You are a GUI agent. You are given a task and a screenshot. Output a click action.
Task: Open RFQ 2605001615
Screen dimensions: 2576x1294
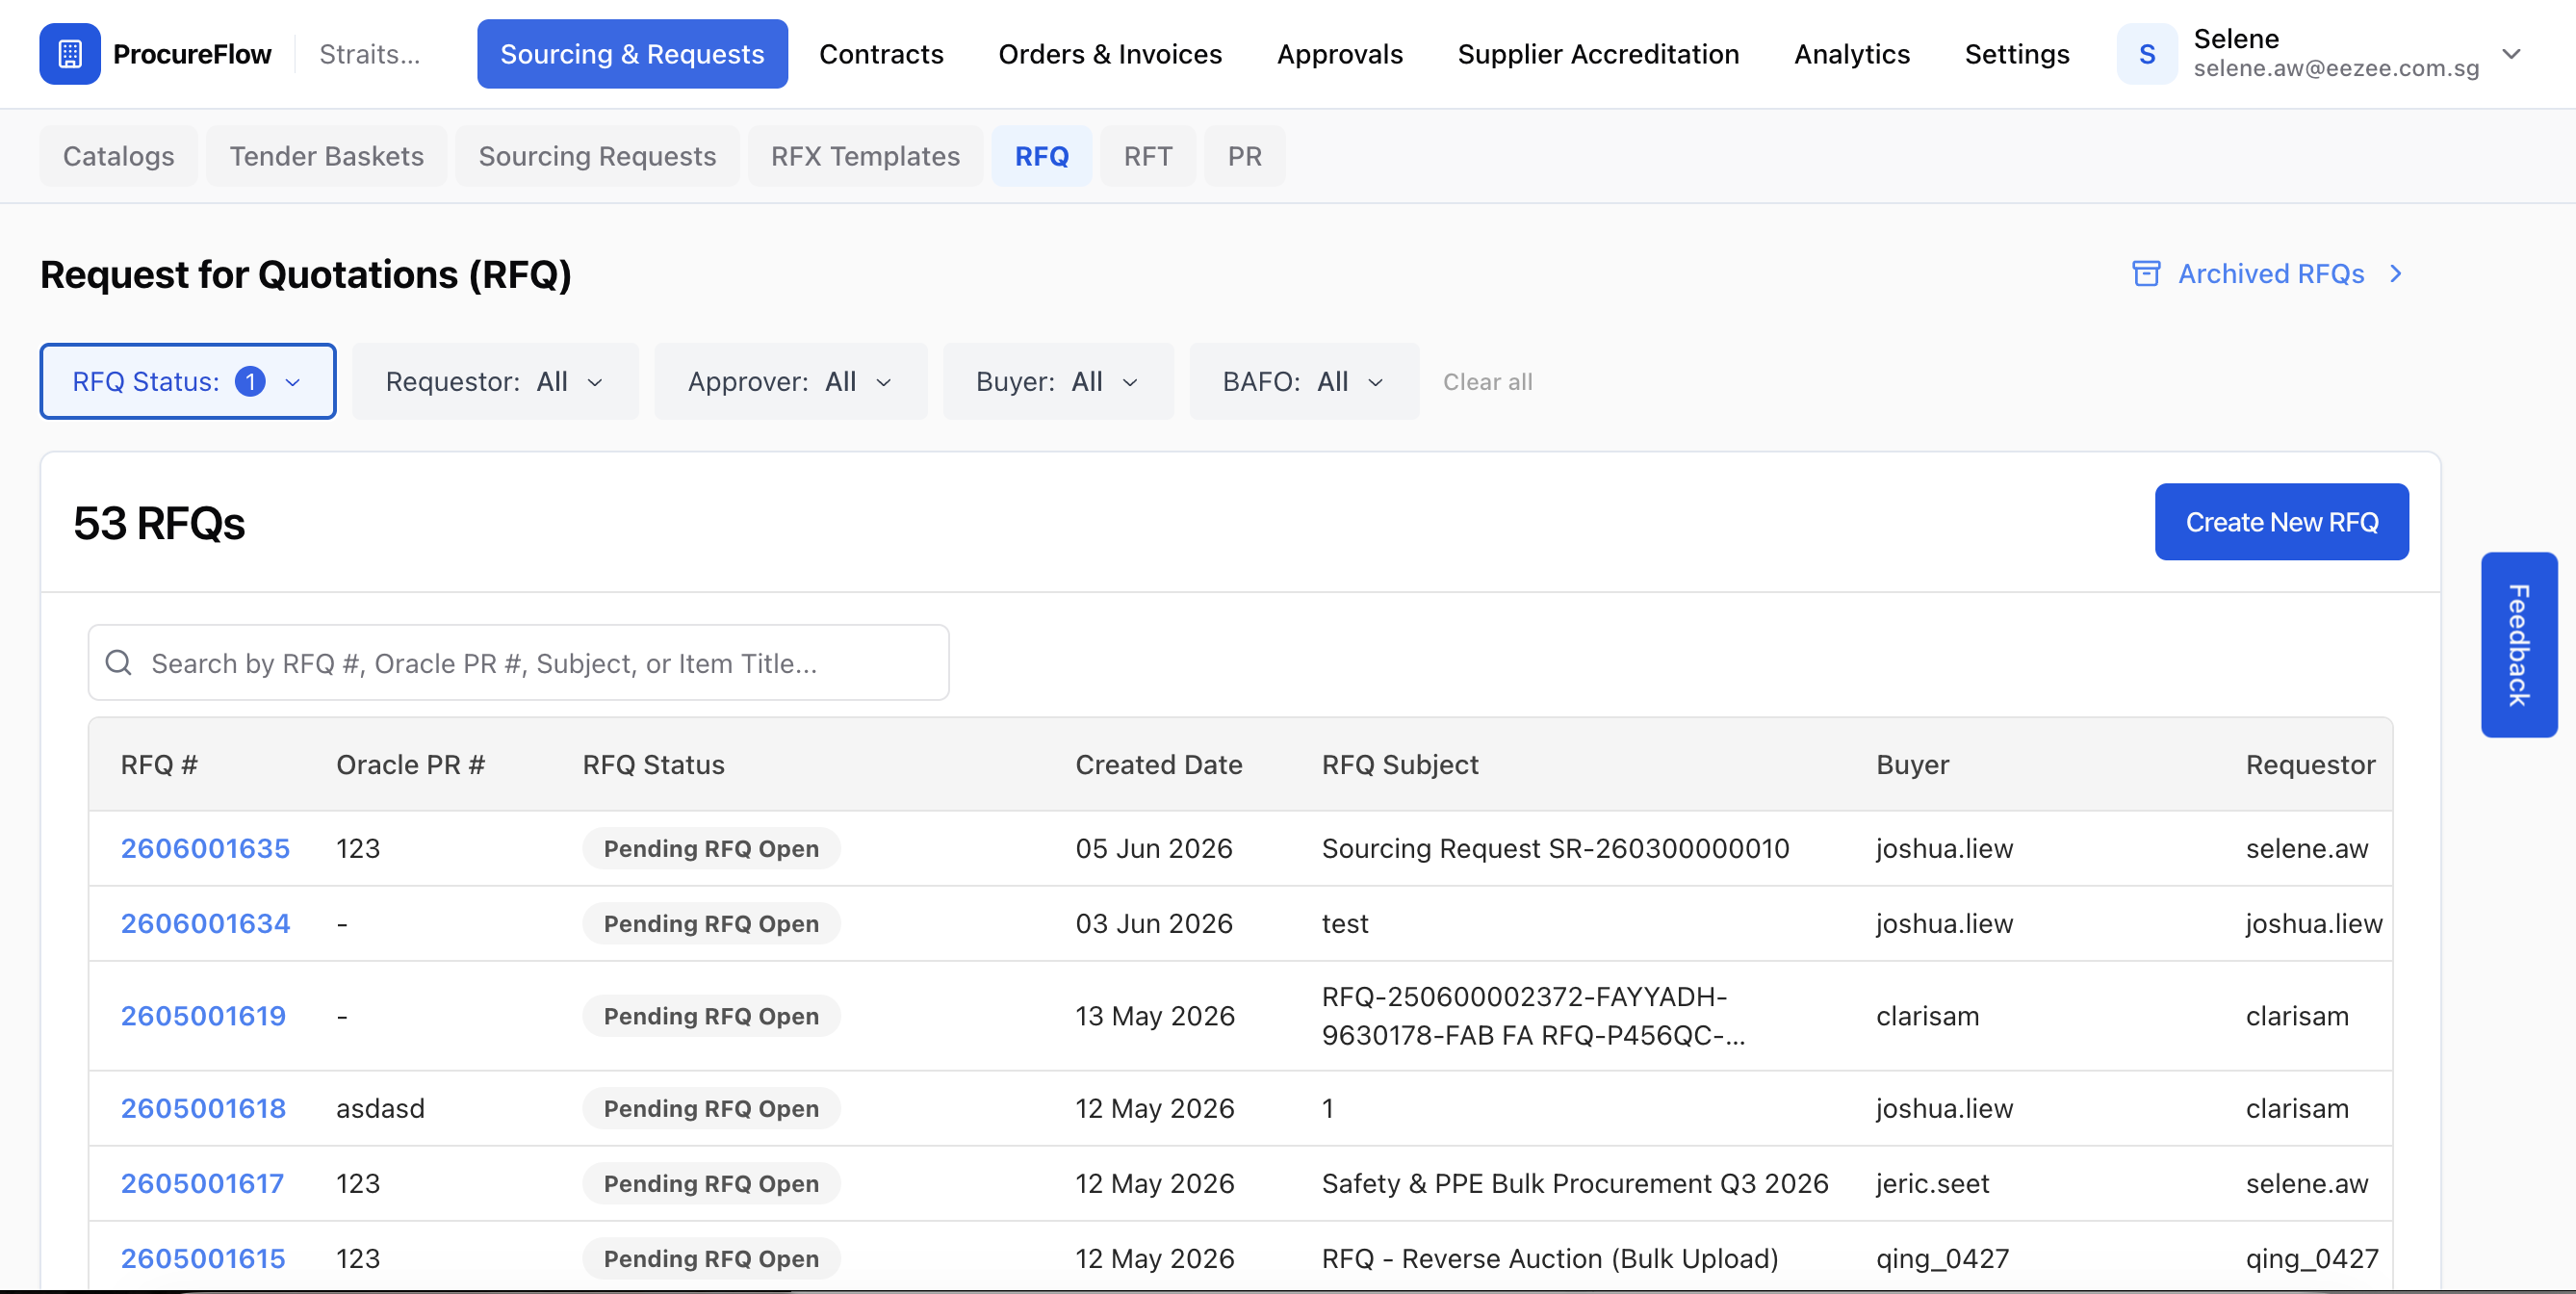pyautogui.click(x=203, y=1258)
